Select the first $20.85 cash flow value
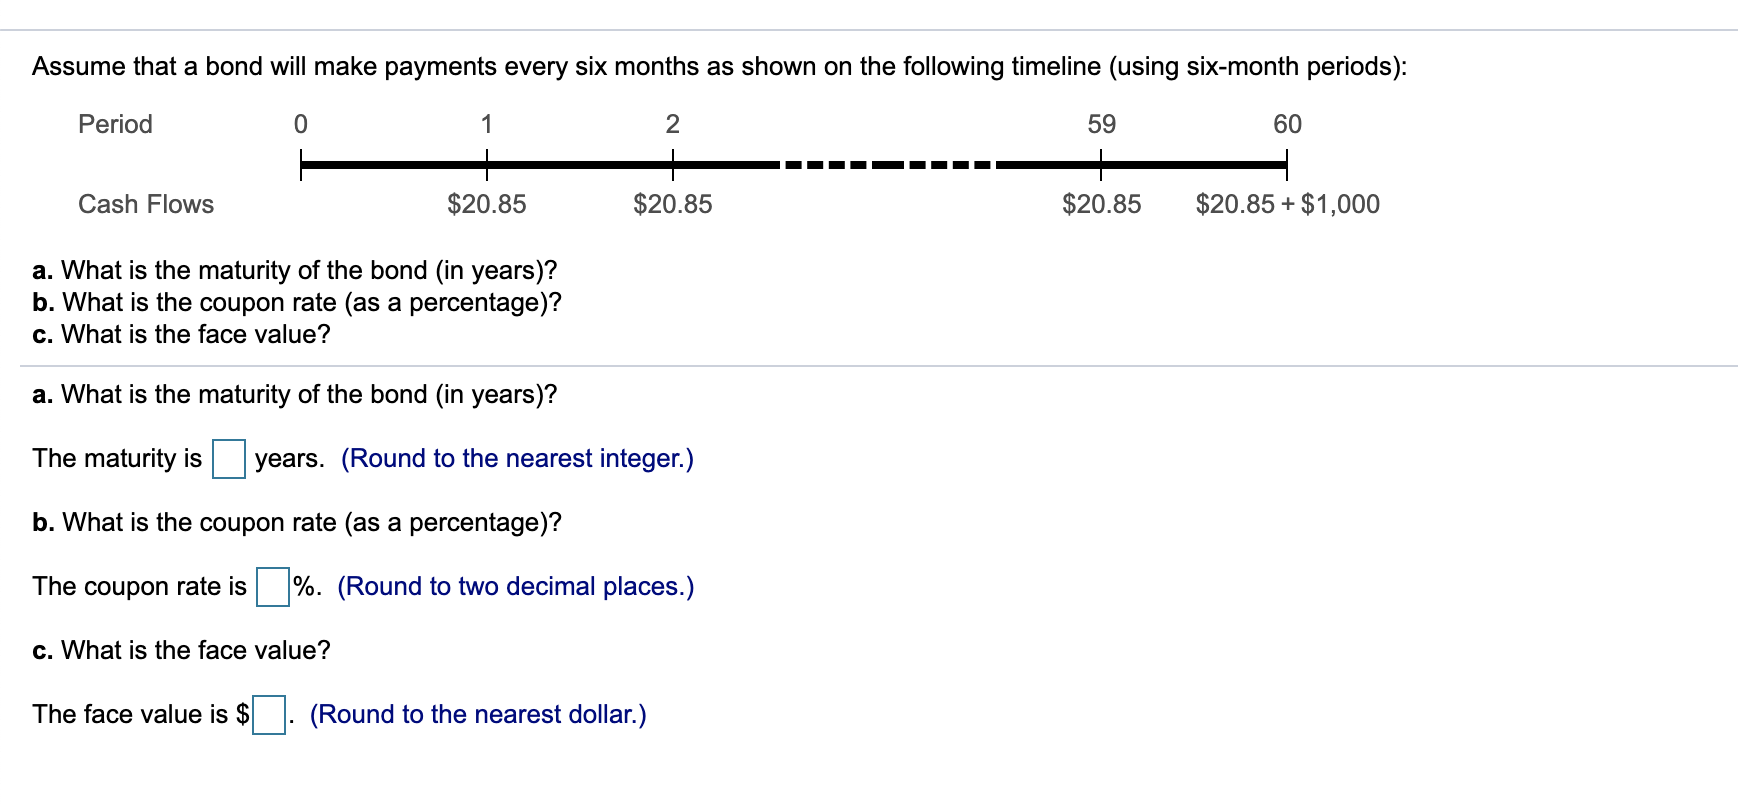This screenshot has width=1738, height=805. pyautogui.click(x=487, y=205)
